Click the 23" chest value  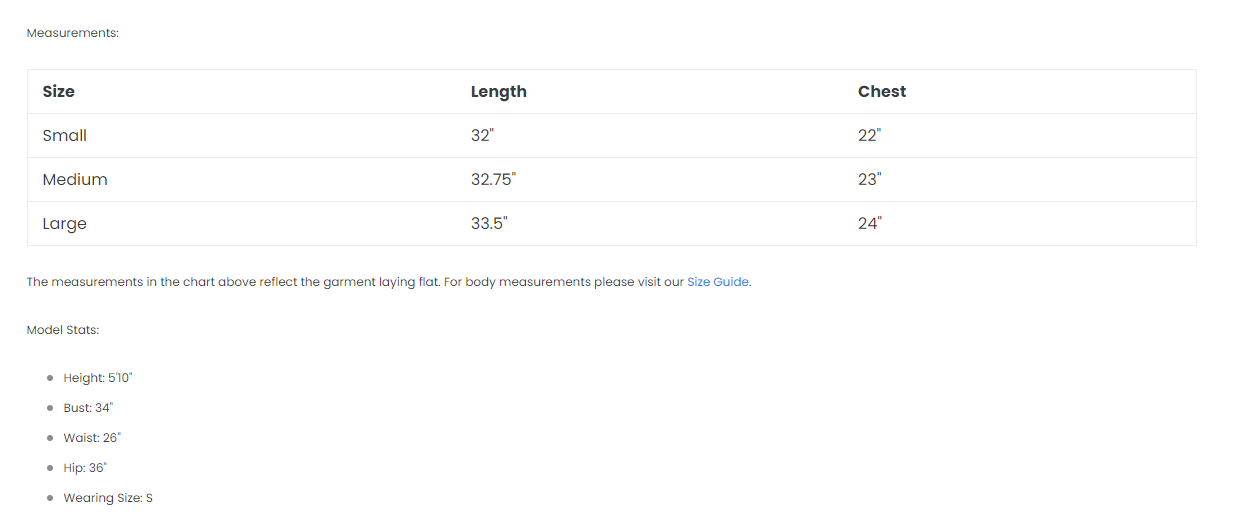click(869, 179)
